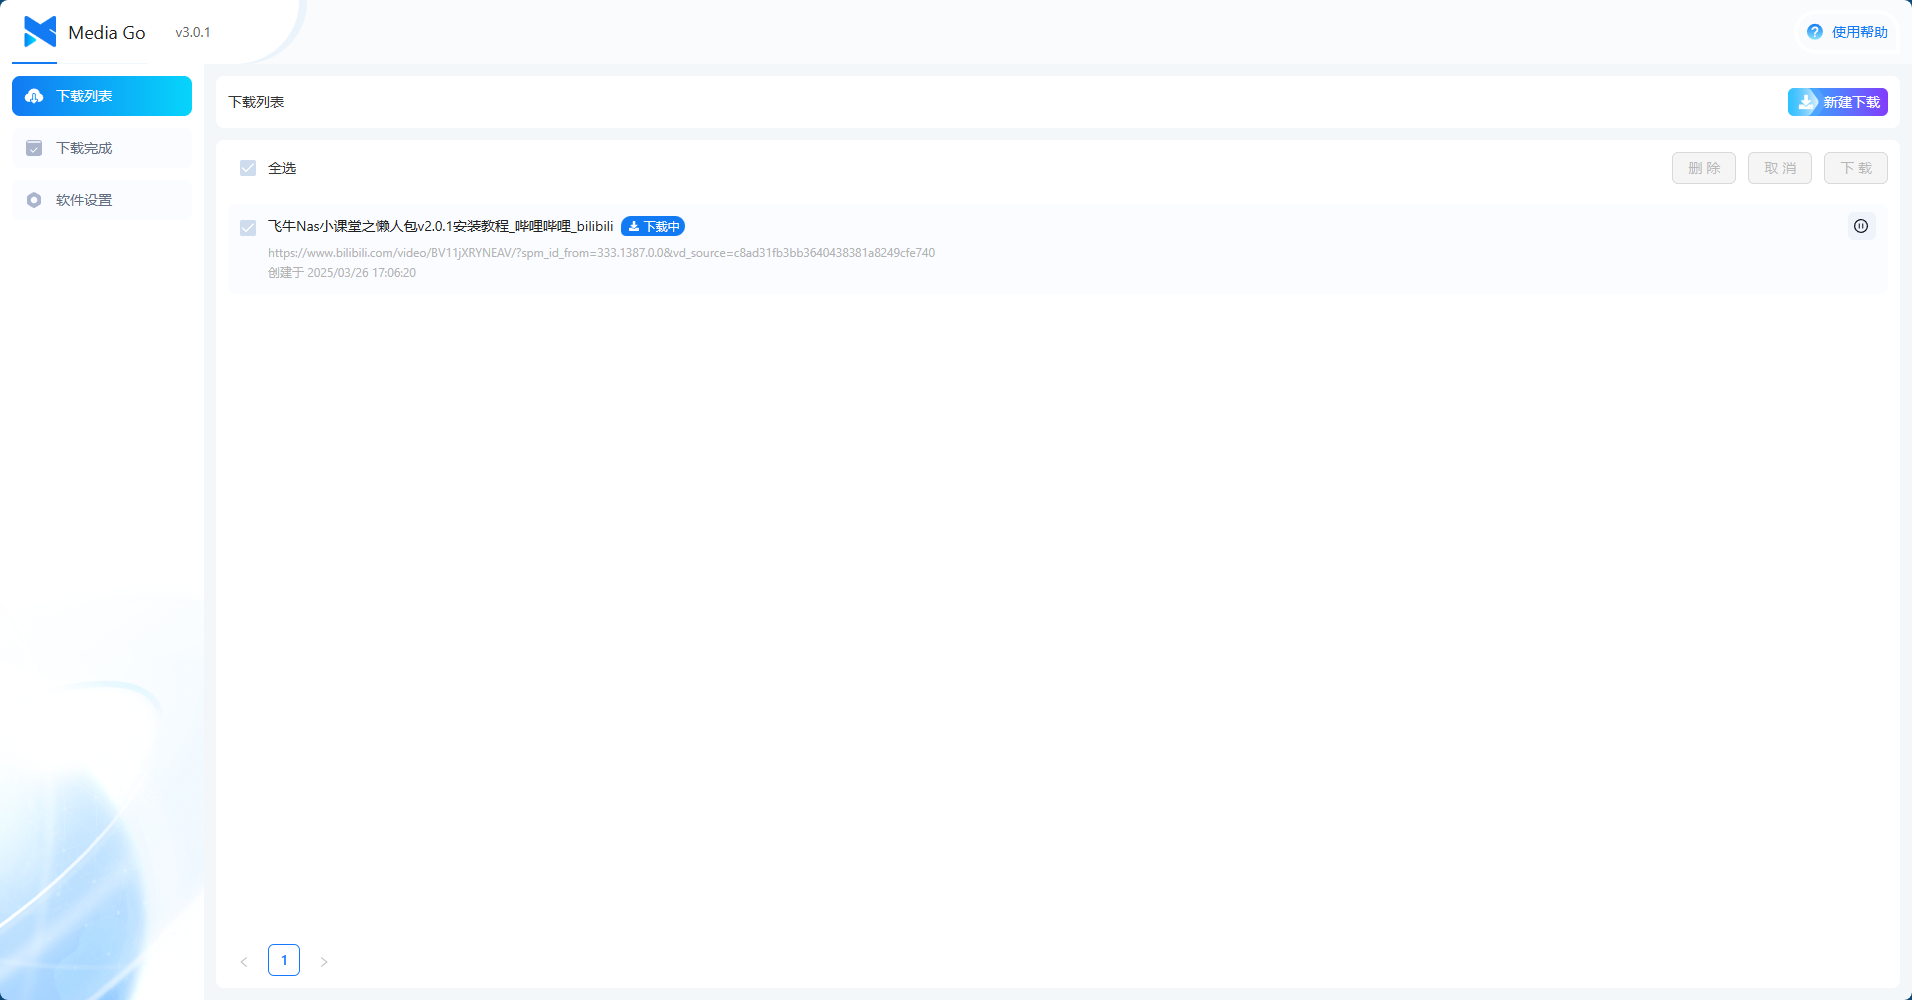Open the 下载完成 sidebar menu
Screen dimensions: 1912x1000
click(x=102, y=148)
